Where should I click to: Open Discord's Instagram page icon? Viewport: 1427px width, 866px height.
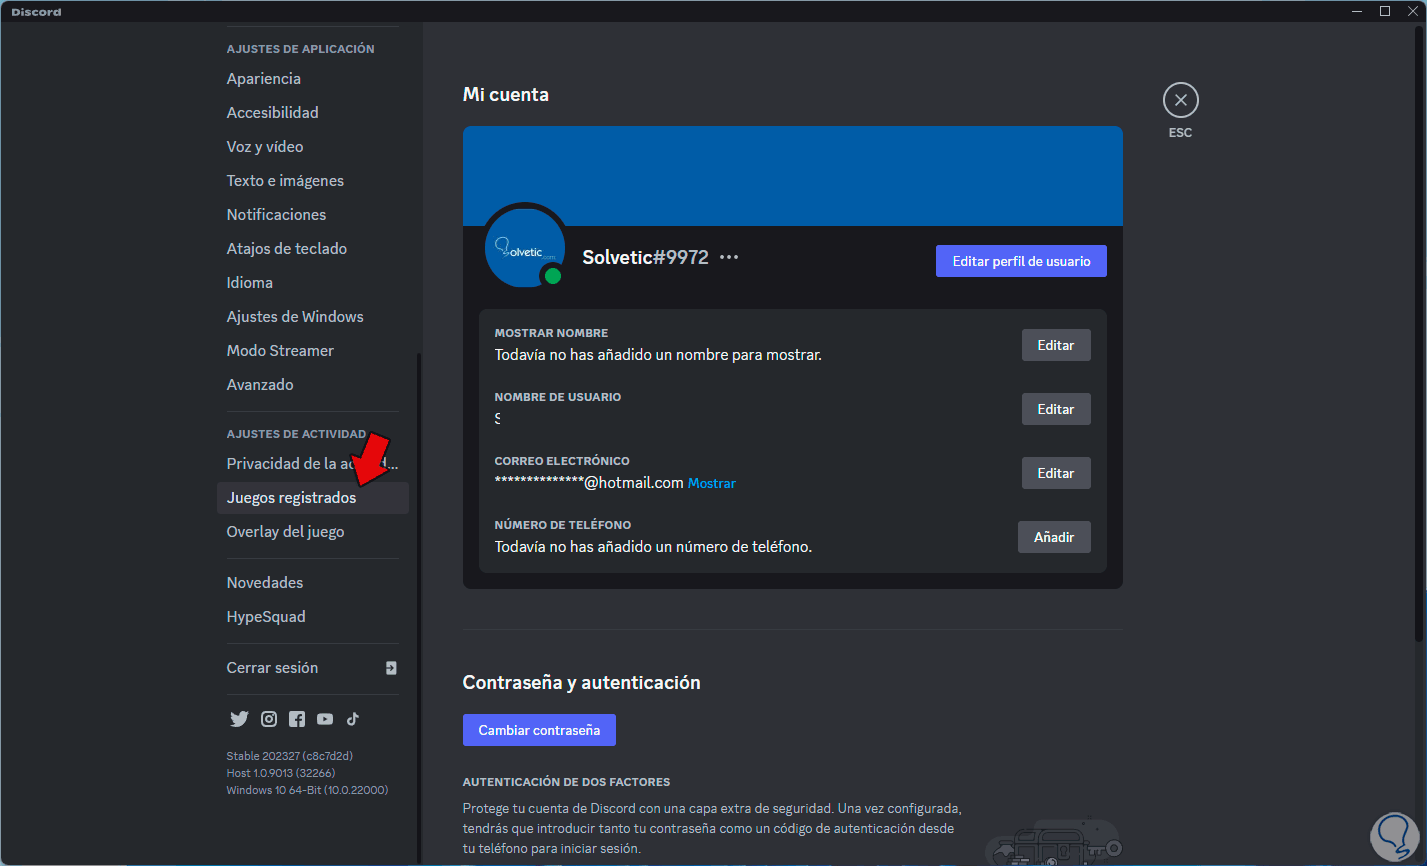(x=269, y=719)
